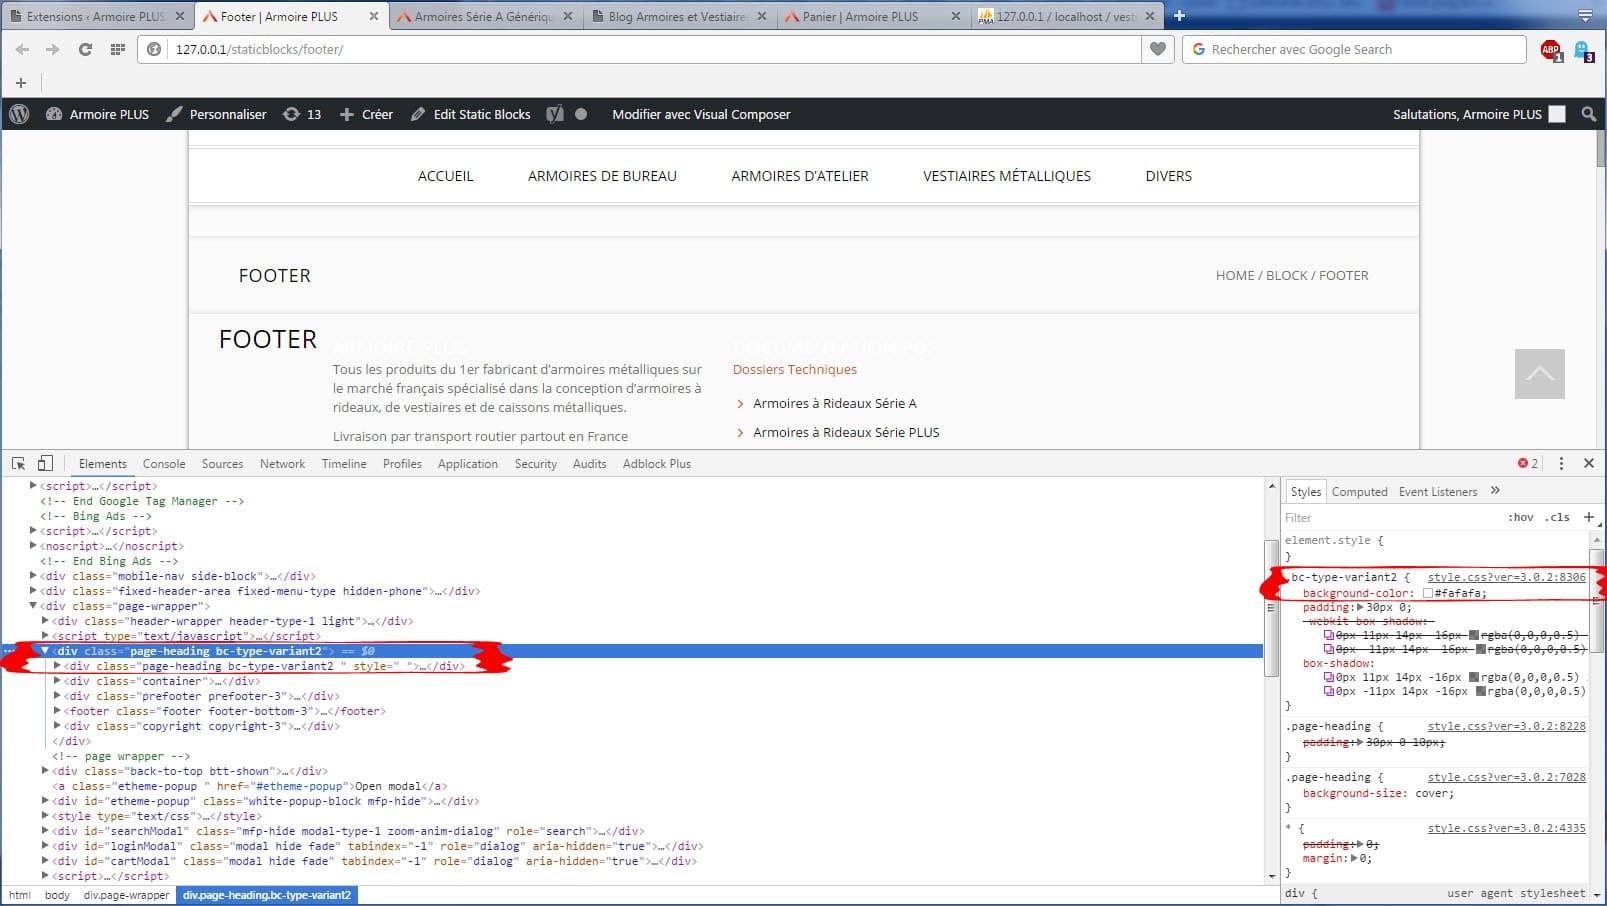
Task: Open the Adblock Plus (ABP) extension icon
Action: coord(1551,50)
